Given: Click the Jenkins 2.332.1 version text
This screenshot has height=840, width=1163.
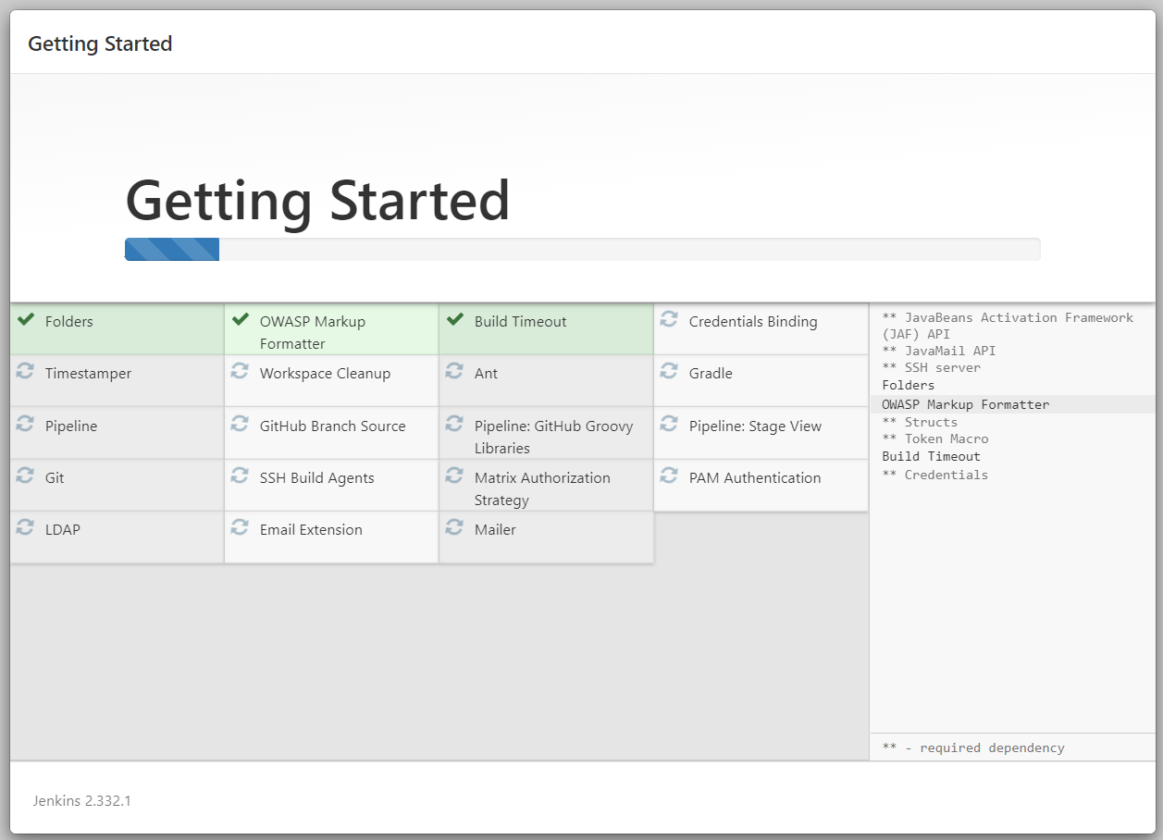Looking at the screenshot, I should click(81, 800).
